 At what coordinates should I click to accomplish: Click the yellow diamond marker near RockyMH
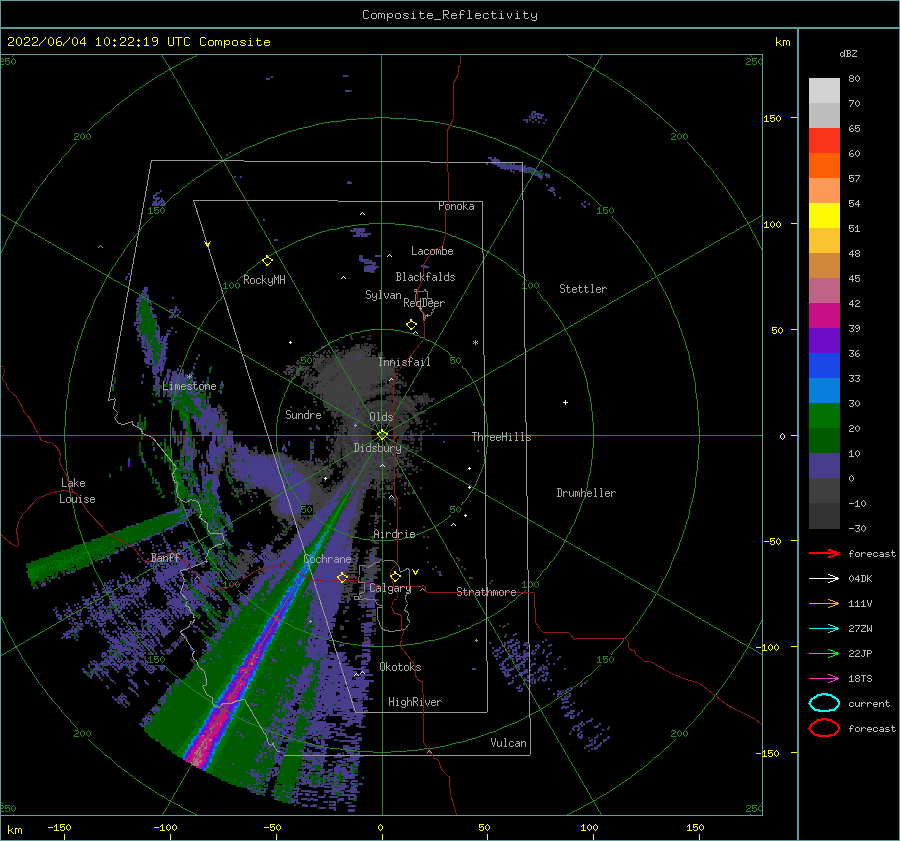point(267,261)
